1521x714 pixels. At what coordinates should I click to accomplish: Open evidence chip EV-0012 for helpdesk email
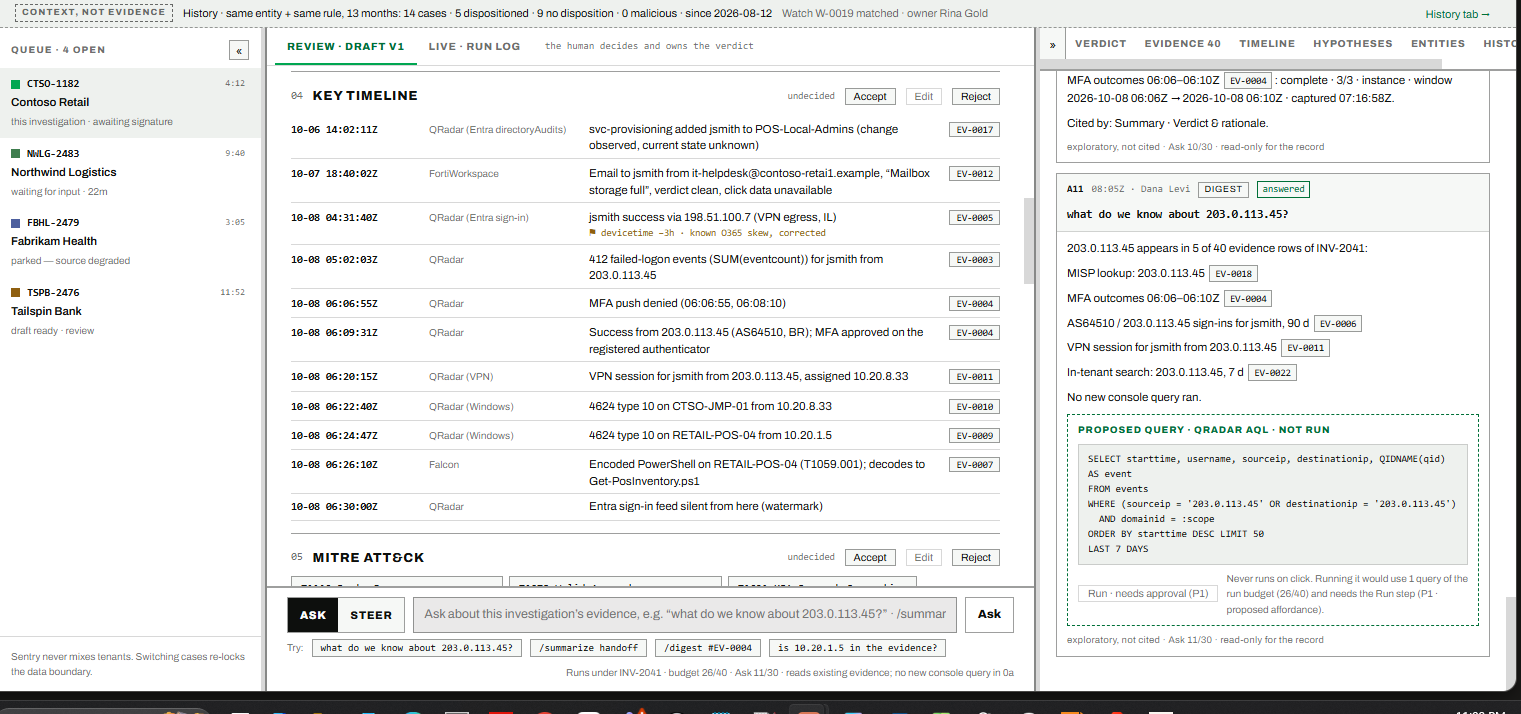(974, 174)
